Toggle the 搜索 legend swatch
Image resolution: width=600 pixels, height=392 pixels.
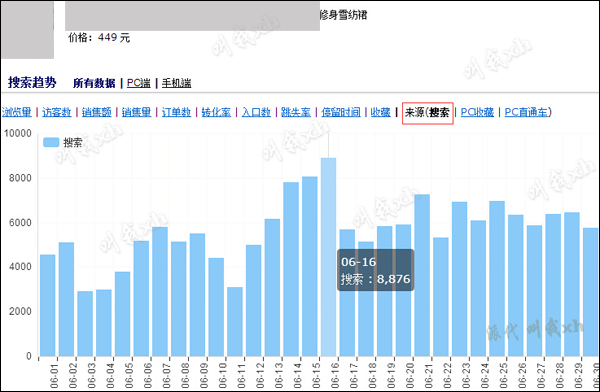(x=51, y=142)
